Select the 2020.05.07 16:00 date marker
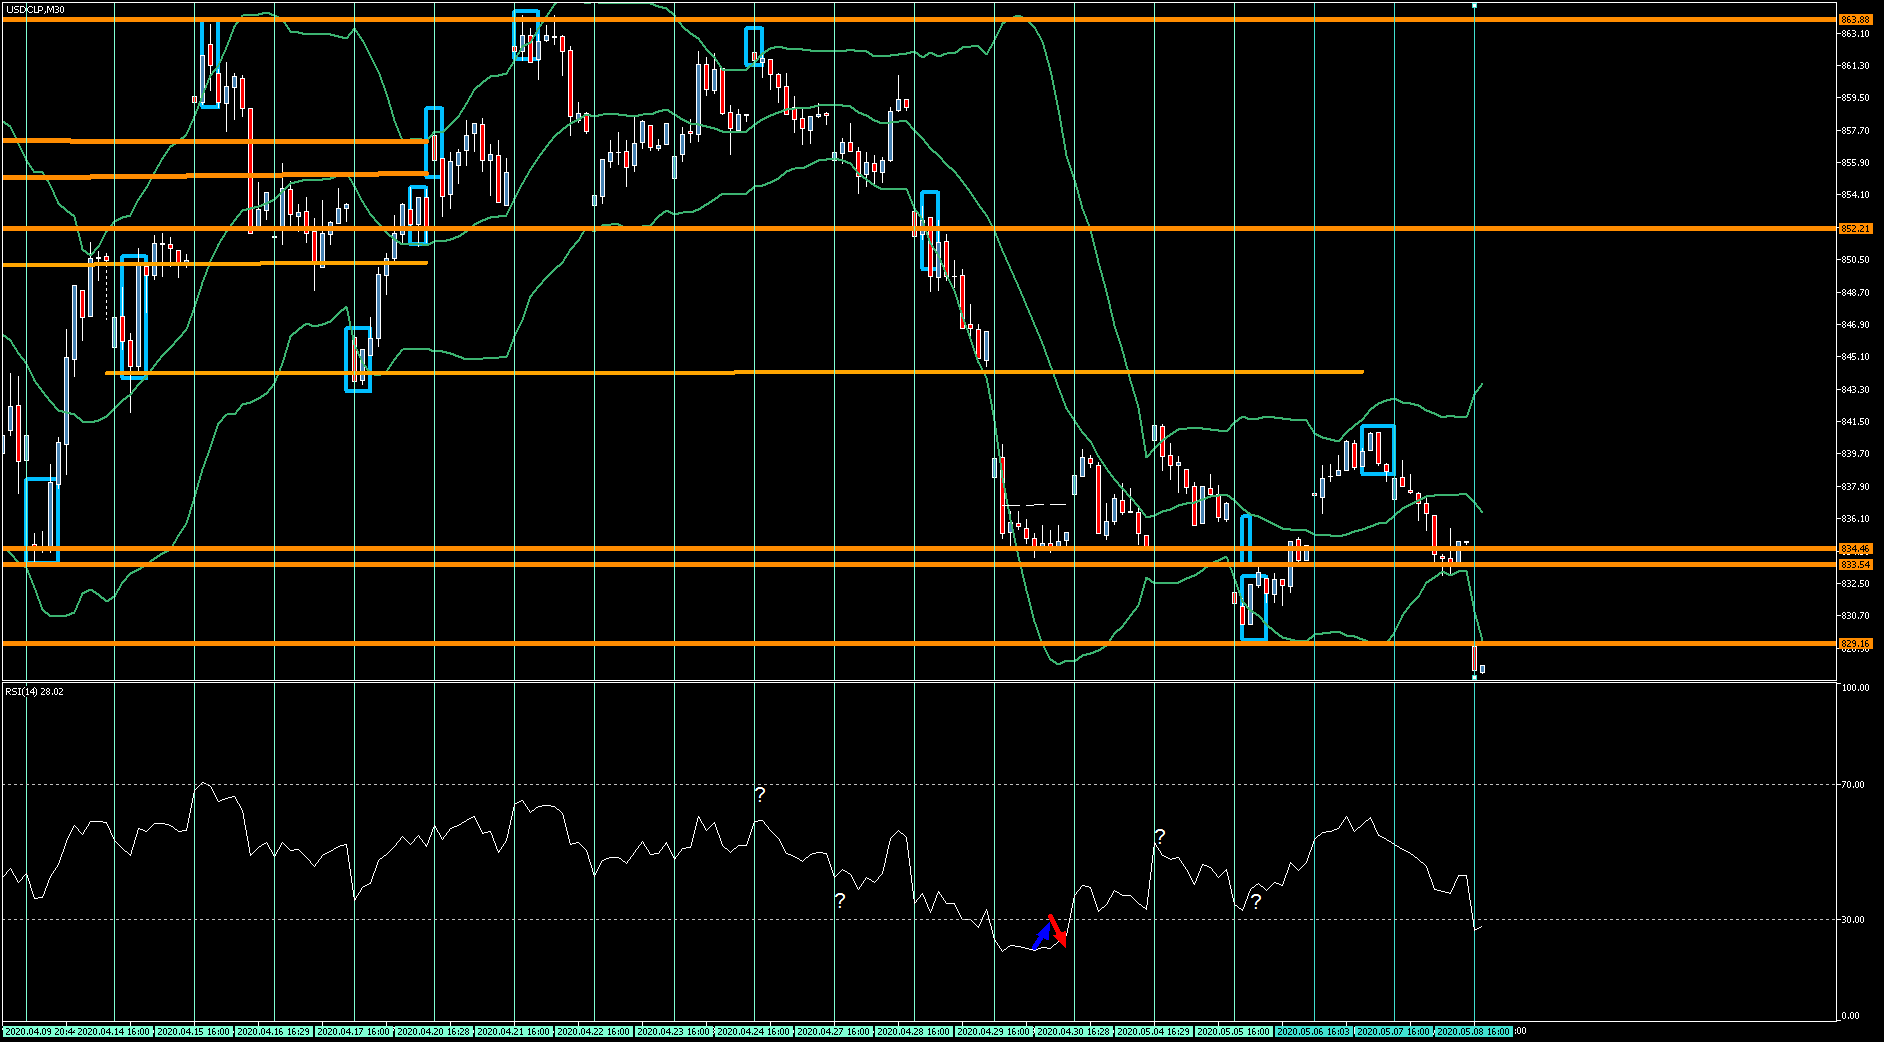1884x1042 pixels. [1394, 1031]
